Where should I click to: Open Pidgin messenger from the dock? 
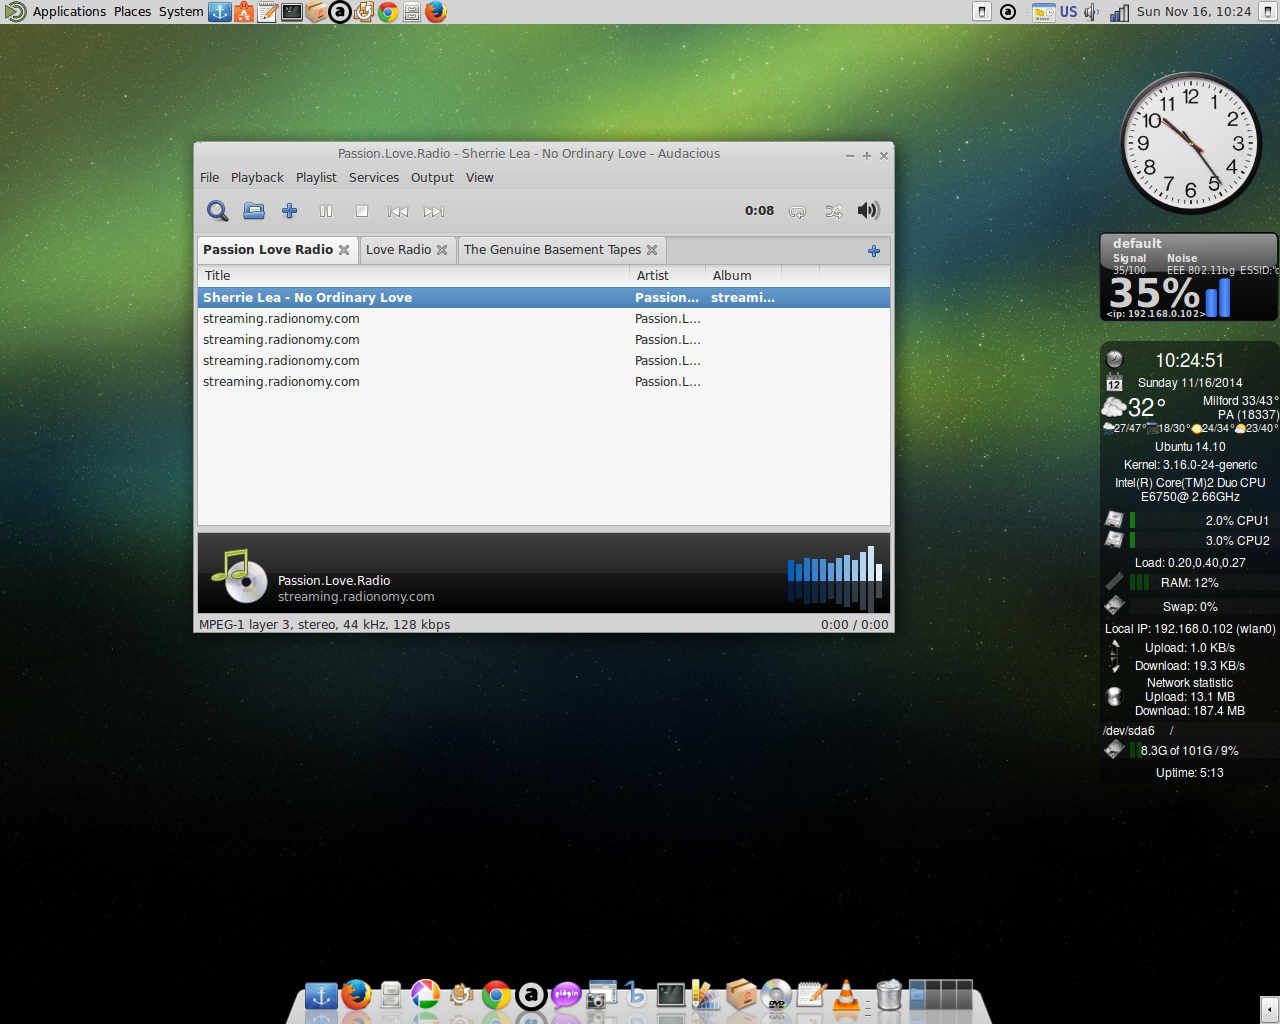(566, 995)
